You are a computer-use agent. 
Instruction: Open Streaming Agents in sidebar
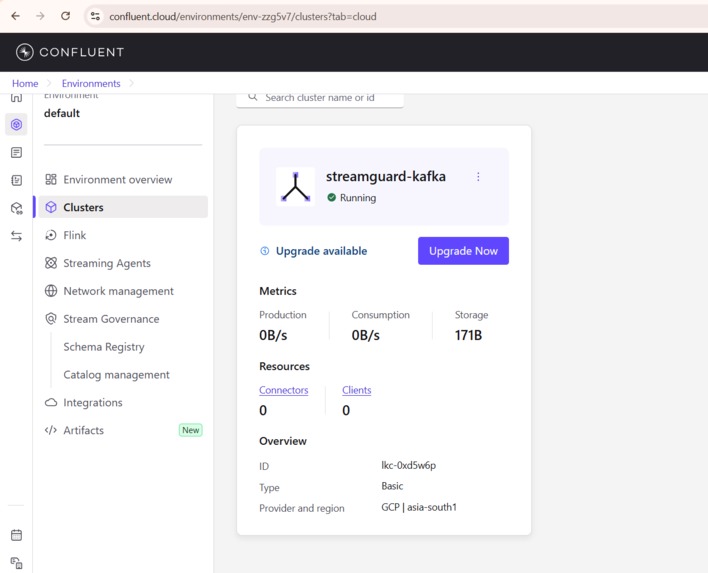123,263
